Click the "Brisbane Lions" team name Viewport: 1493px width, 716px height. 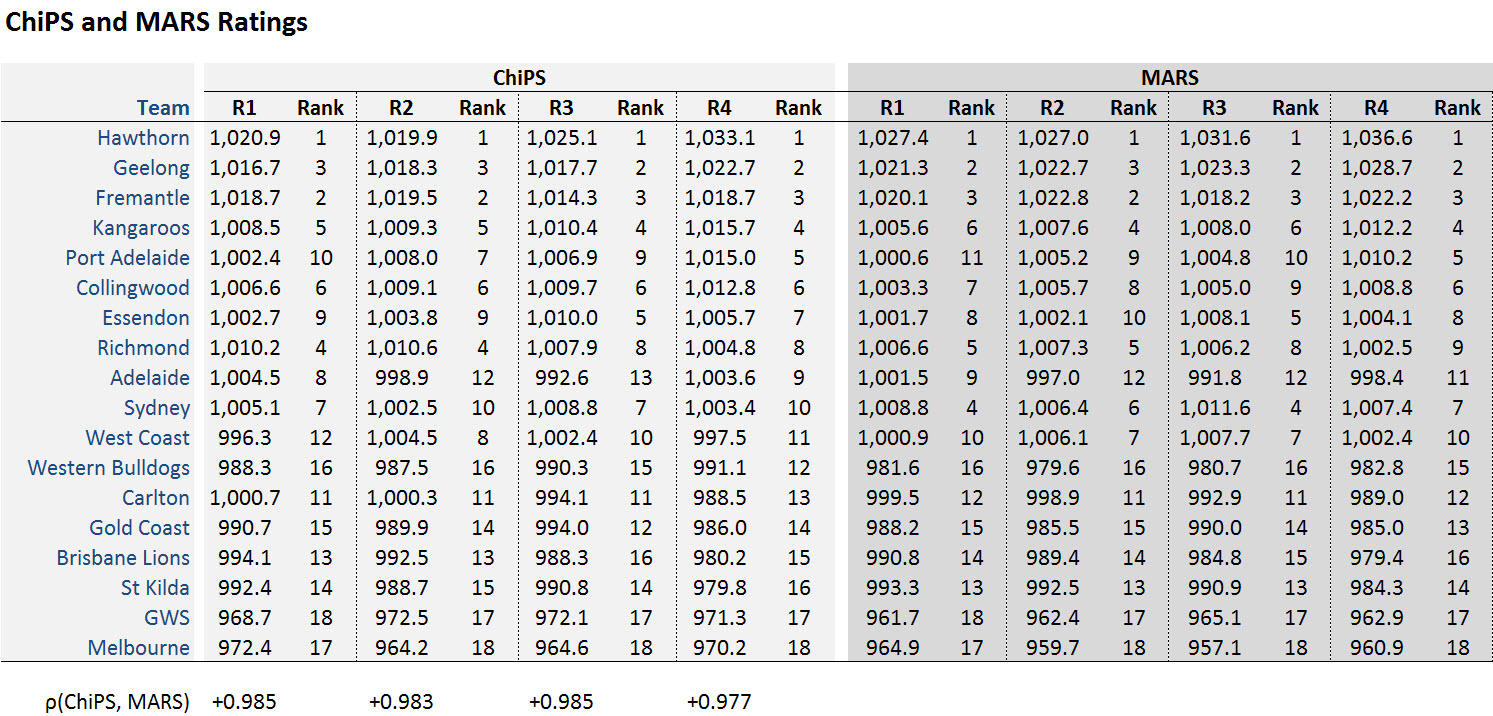tap(123, 558)
